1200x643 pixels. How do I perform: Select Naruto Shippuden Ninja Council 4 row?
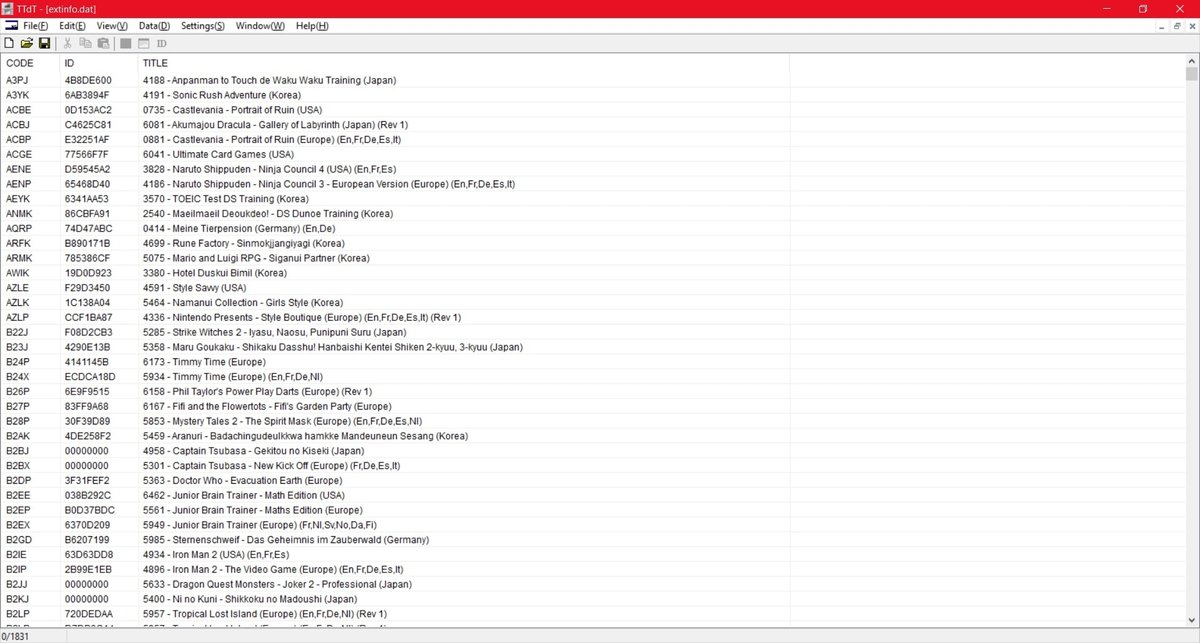592,169
